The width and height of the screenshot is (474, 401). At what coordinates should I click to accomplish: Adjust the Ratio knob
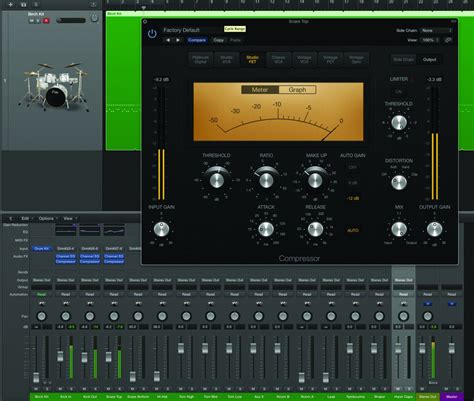(266, 180)
